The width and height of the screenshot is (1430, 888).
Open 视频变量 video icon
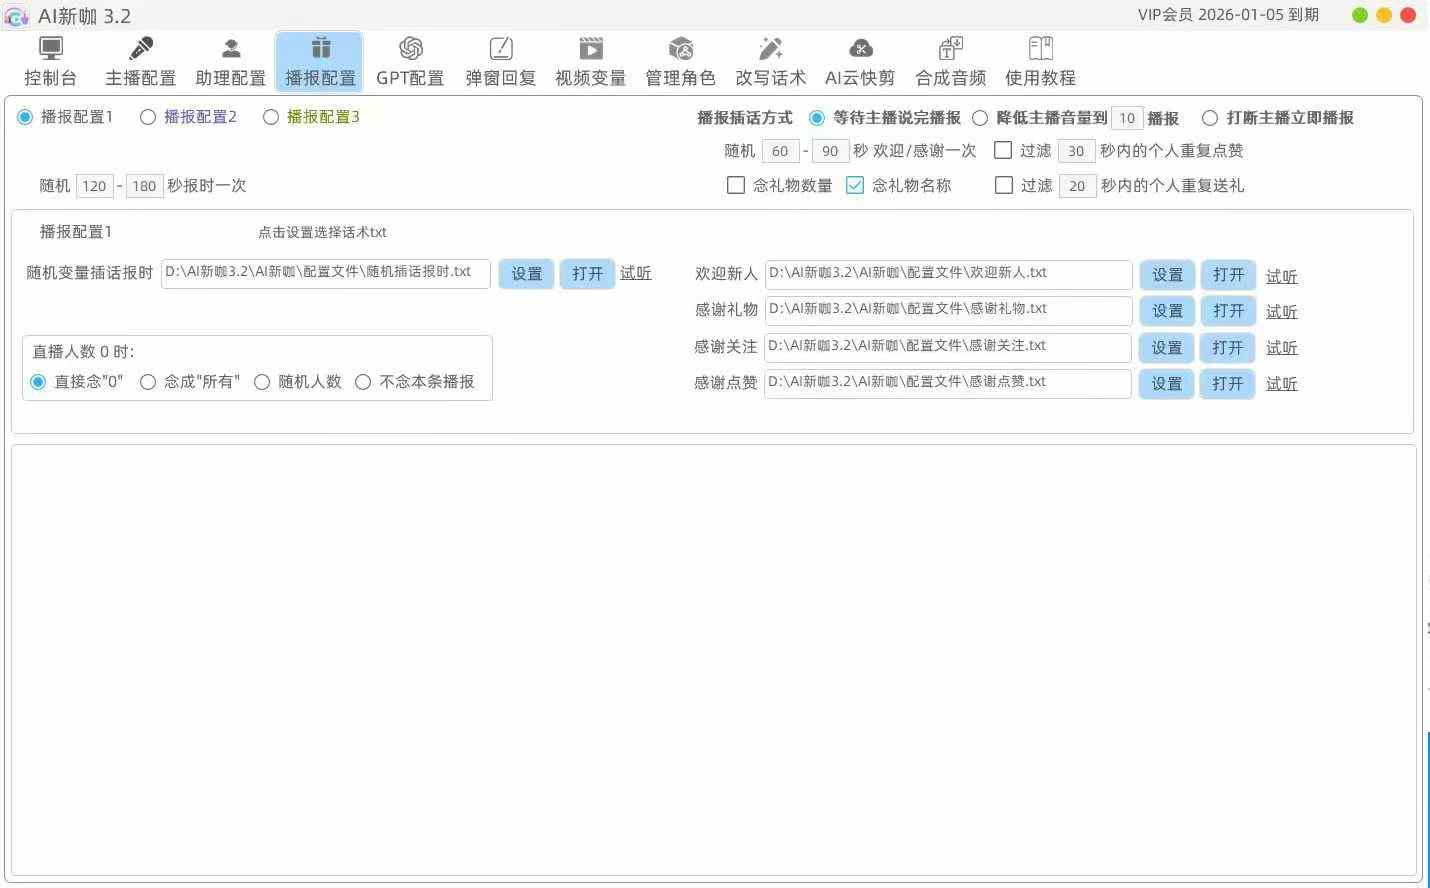tap(591, 49)
